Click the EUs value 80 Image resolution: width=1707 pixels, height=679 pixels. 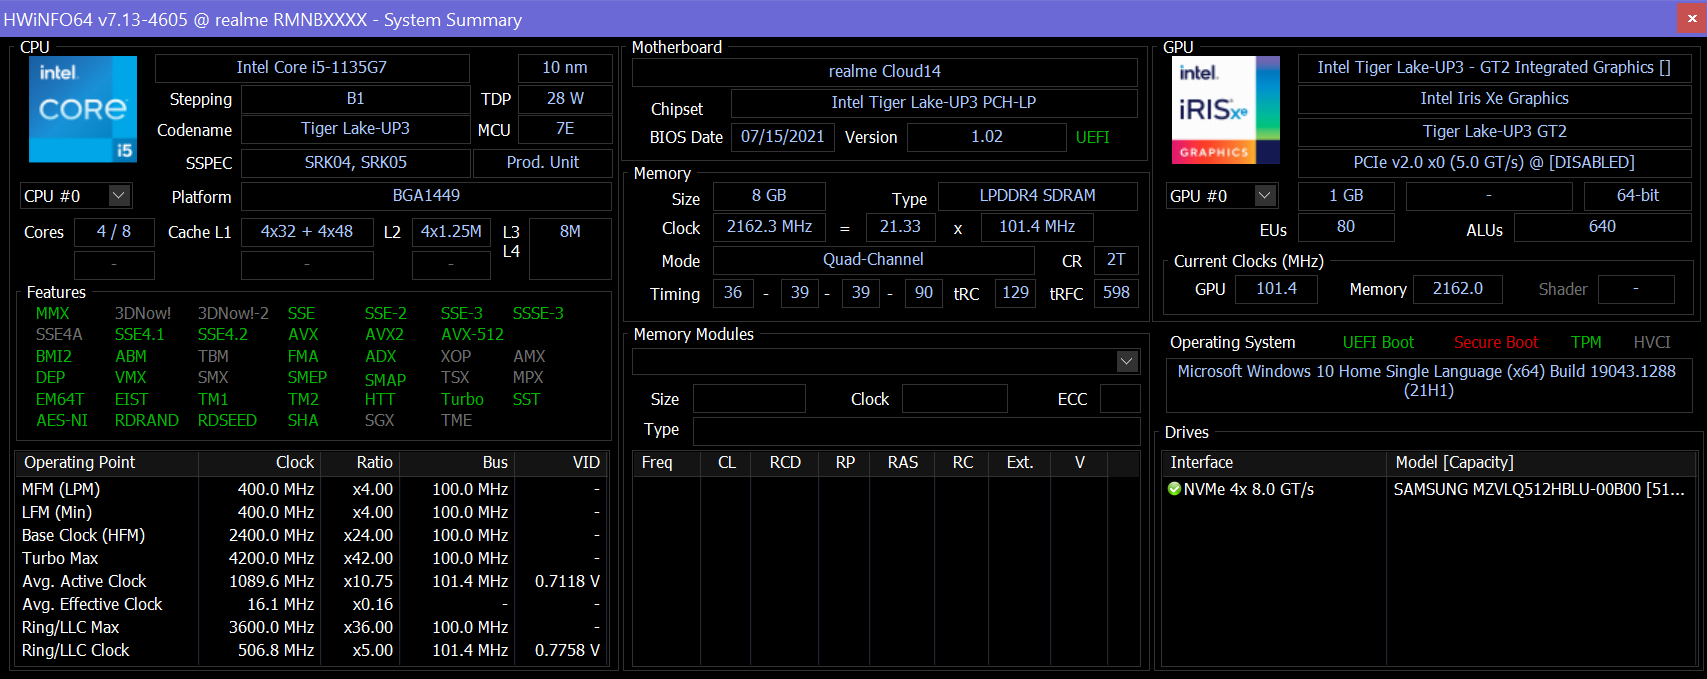click(x=1346, y=227)
